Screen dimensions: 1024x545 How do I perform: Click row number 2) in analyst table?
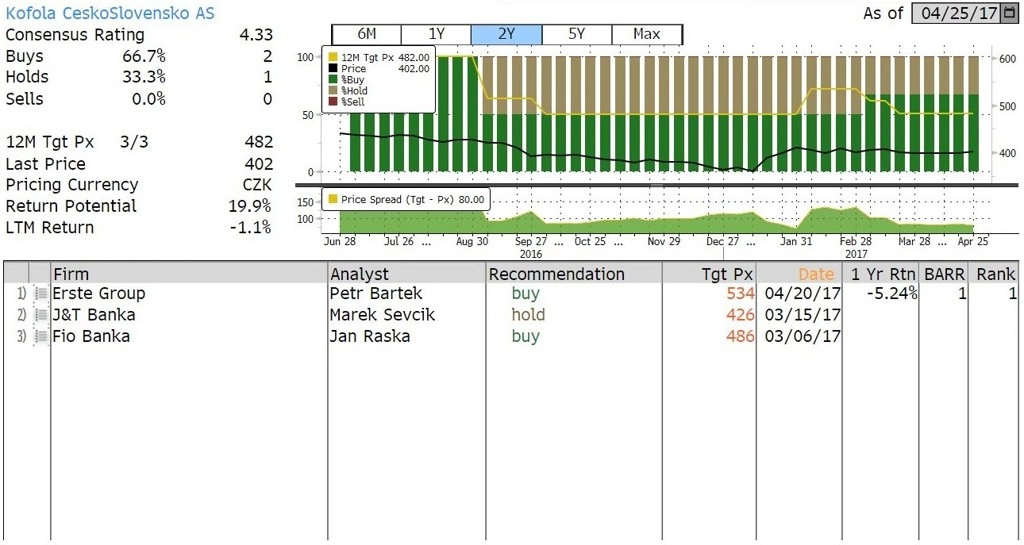(22, 315)
